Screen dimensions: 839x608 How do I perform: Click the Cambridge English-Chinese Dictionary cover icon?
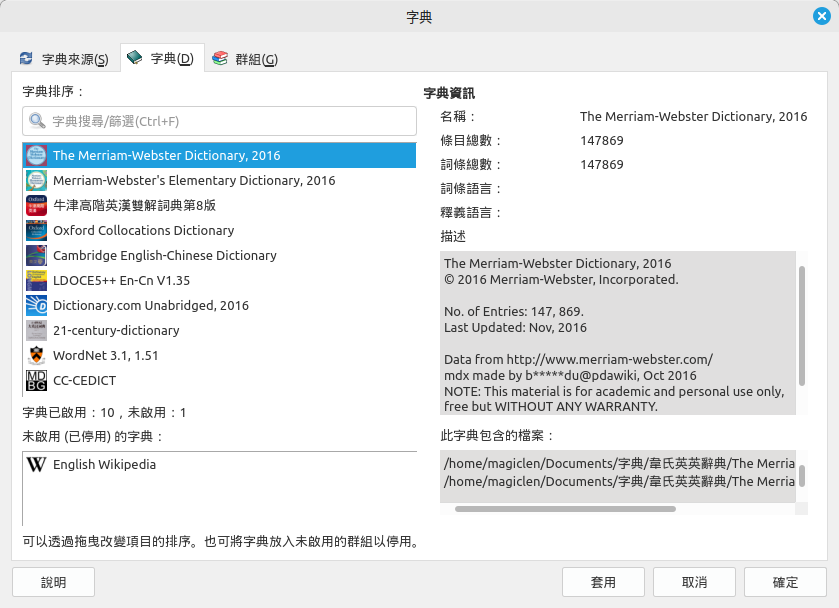pyautogui.click(x=36, y=255)
